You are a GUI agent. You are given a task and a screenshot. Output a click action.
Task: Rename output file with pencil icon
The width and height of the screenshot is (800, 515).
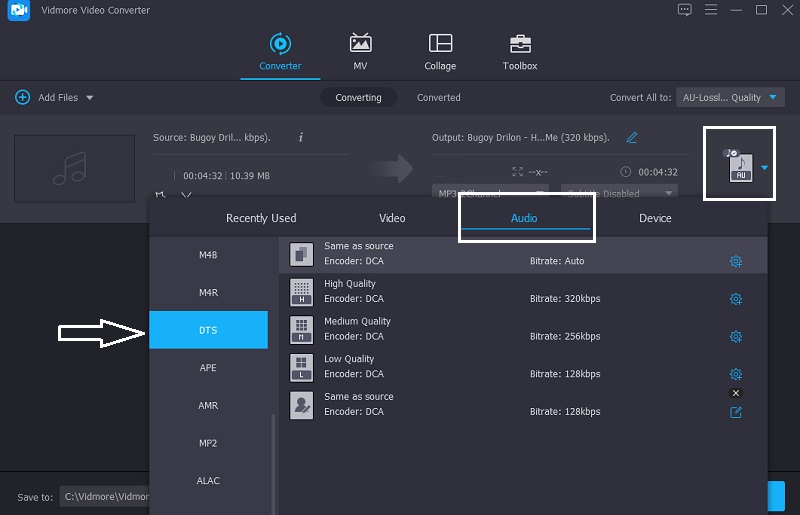(632, 137)
